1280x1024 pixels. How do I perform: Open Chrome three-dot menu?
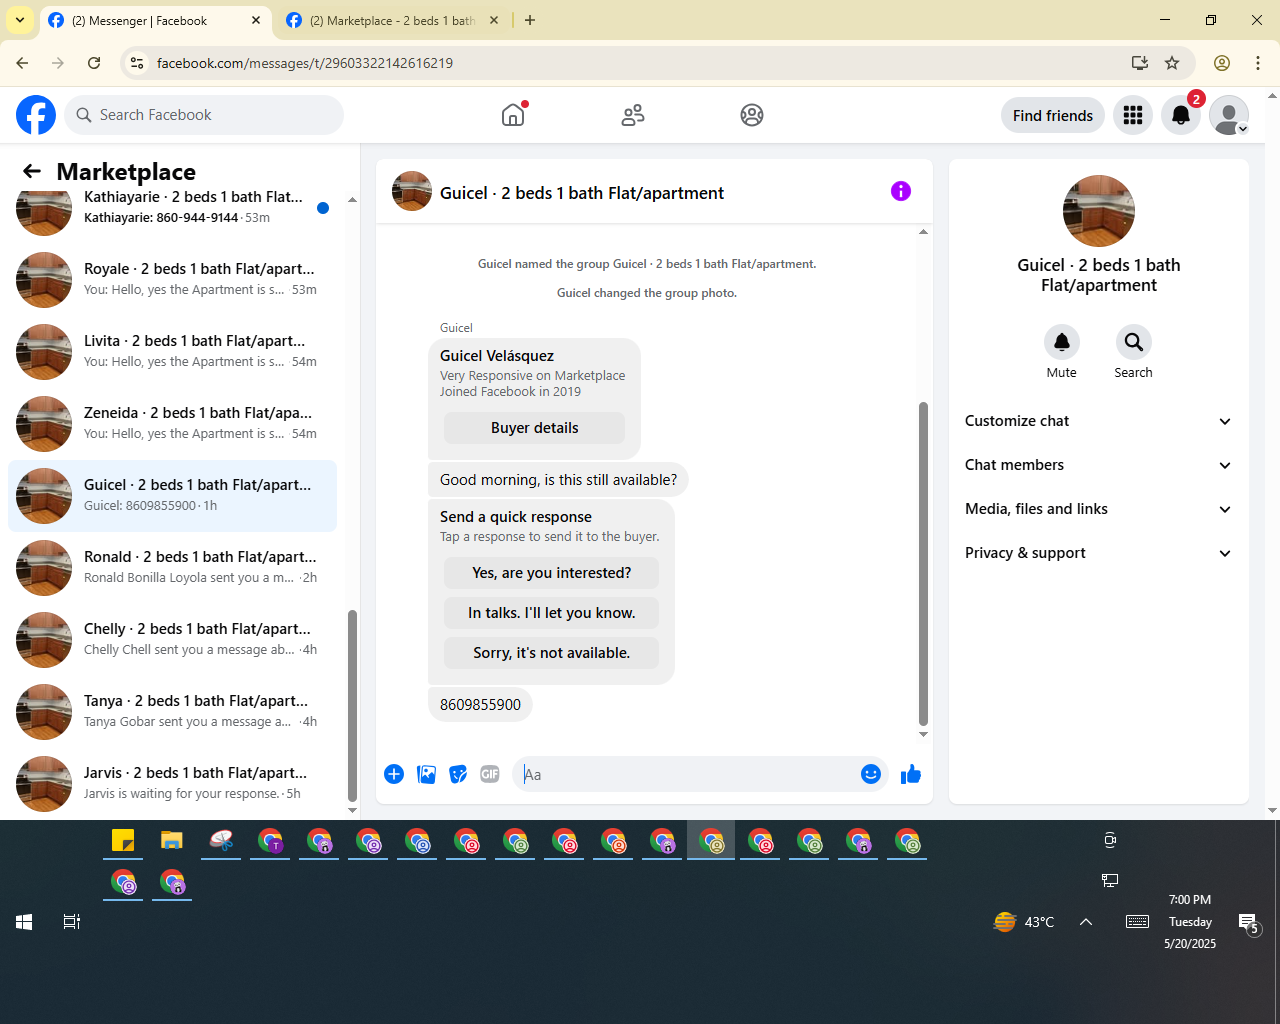coord(1258,63)
